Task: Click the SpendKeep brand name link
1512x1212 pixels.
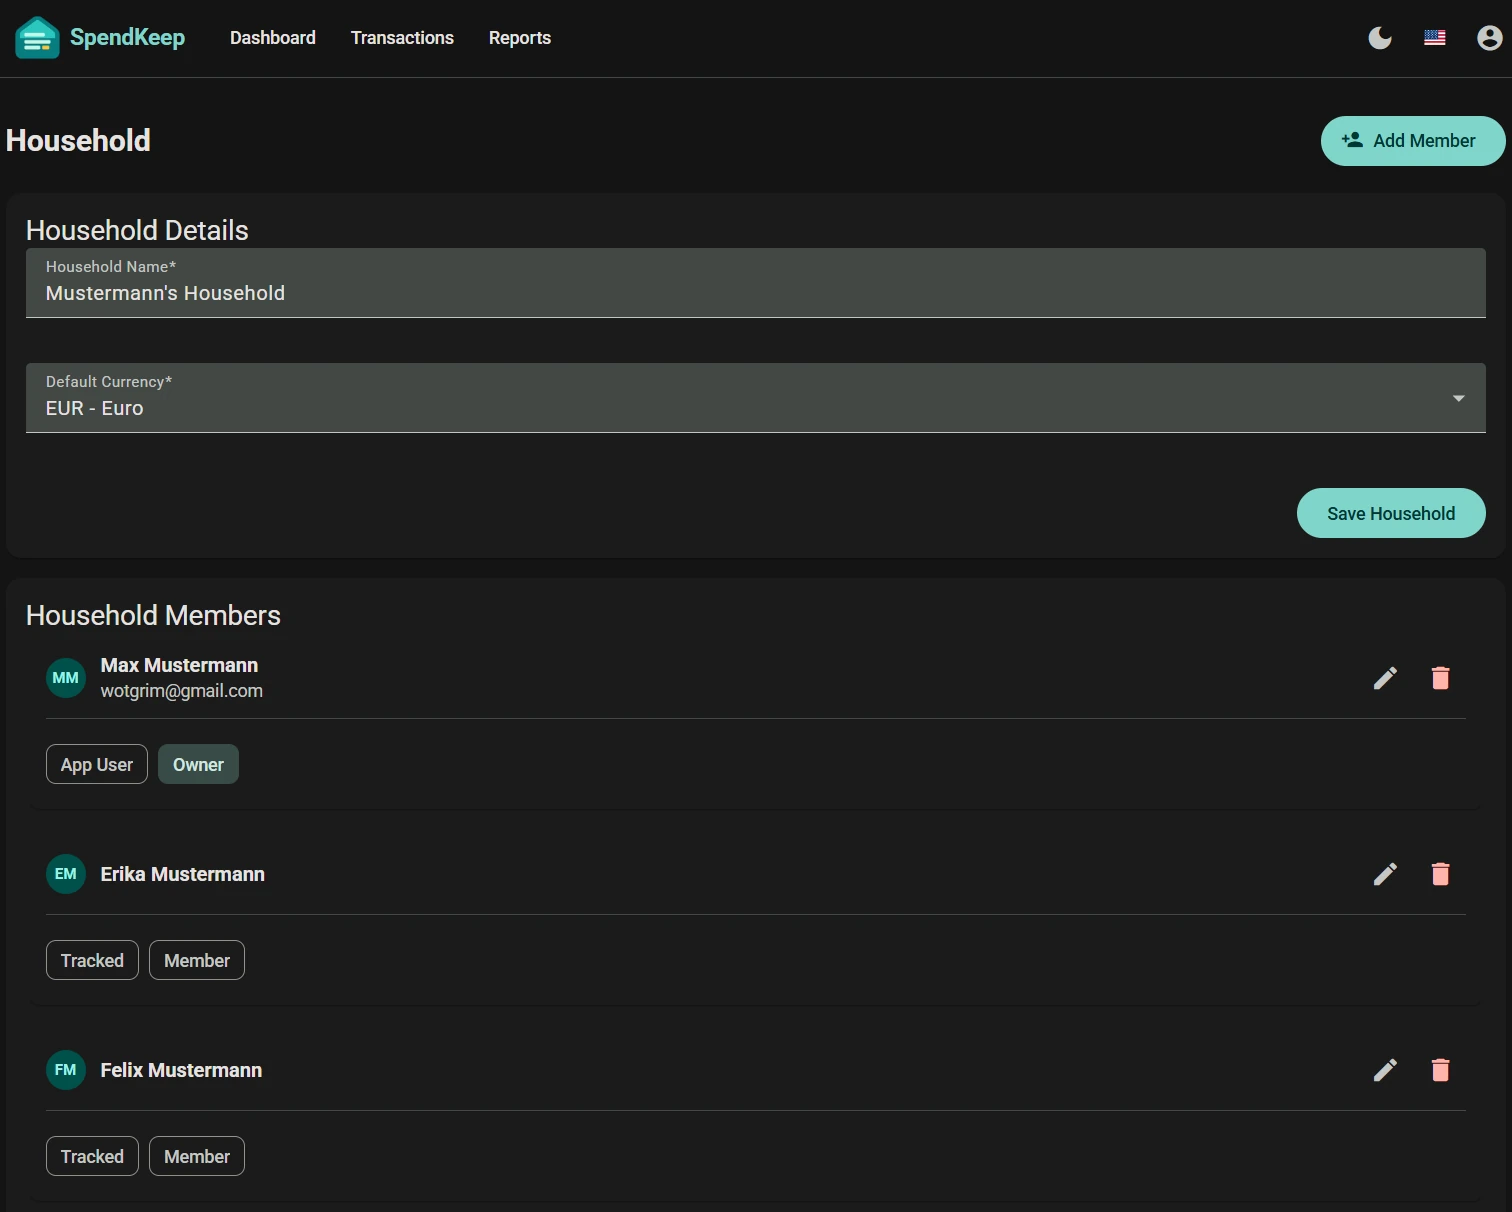Action: click(x=127, y=38)
